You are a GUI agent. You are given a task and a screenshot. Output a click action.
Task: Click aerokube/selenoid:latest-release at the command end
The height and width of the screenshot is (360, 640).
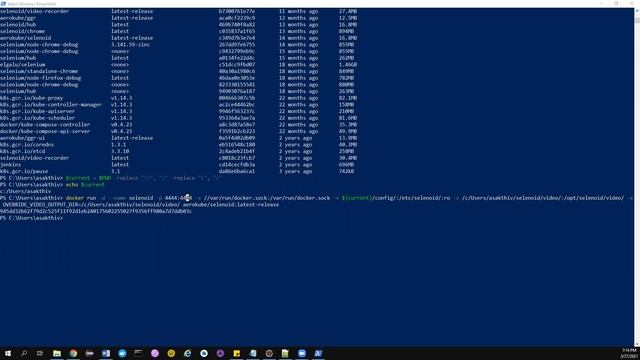(231, 204)
